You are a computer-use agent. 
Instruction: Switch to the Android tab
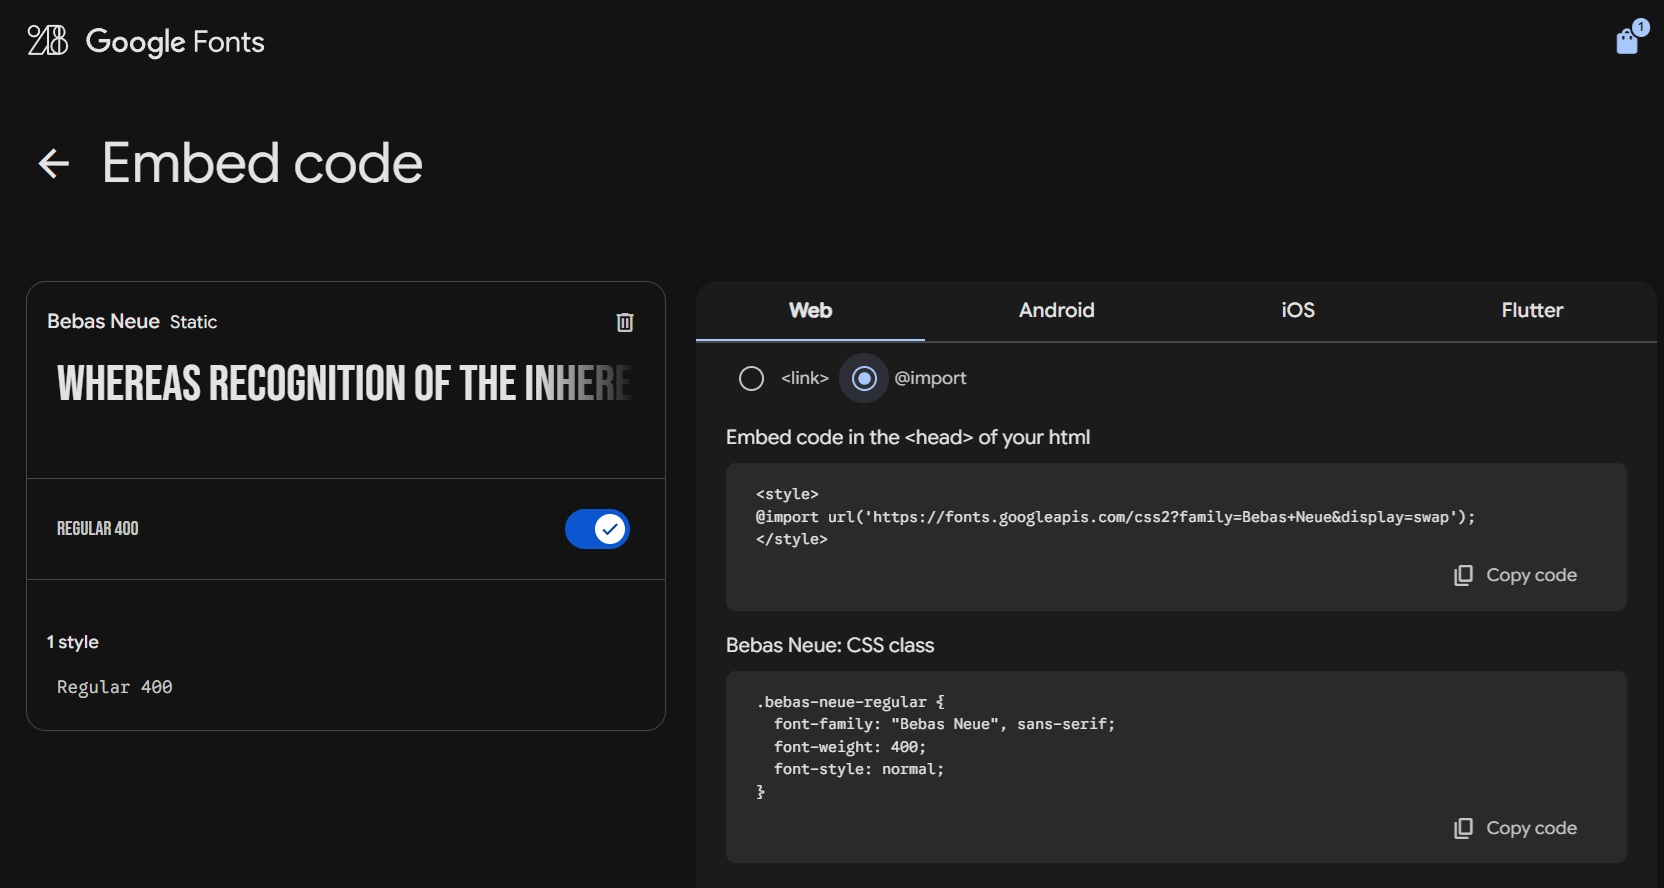point(1056,311)
